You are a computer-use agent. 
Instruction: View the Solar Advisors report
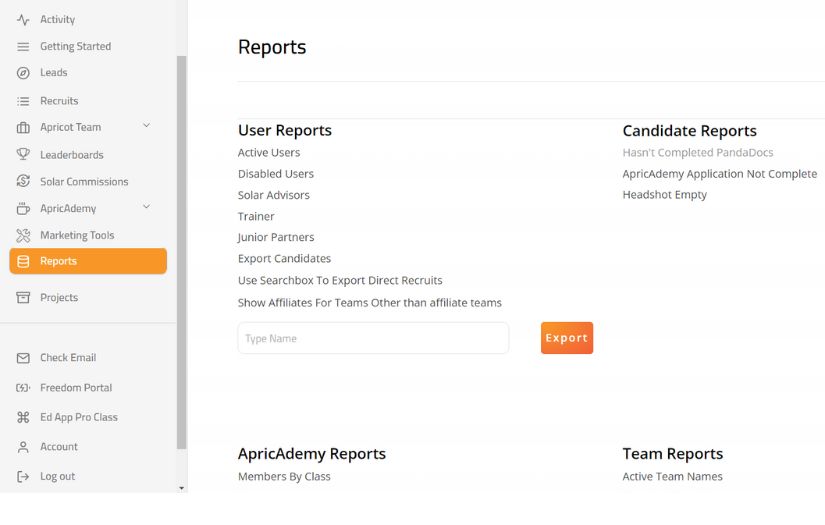(274, 195)
